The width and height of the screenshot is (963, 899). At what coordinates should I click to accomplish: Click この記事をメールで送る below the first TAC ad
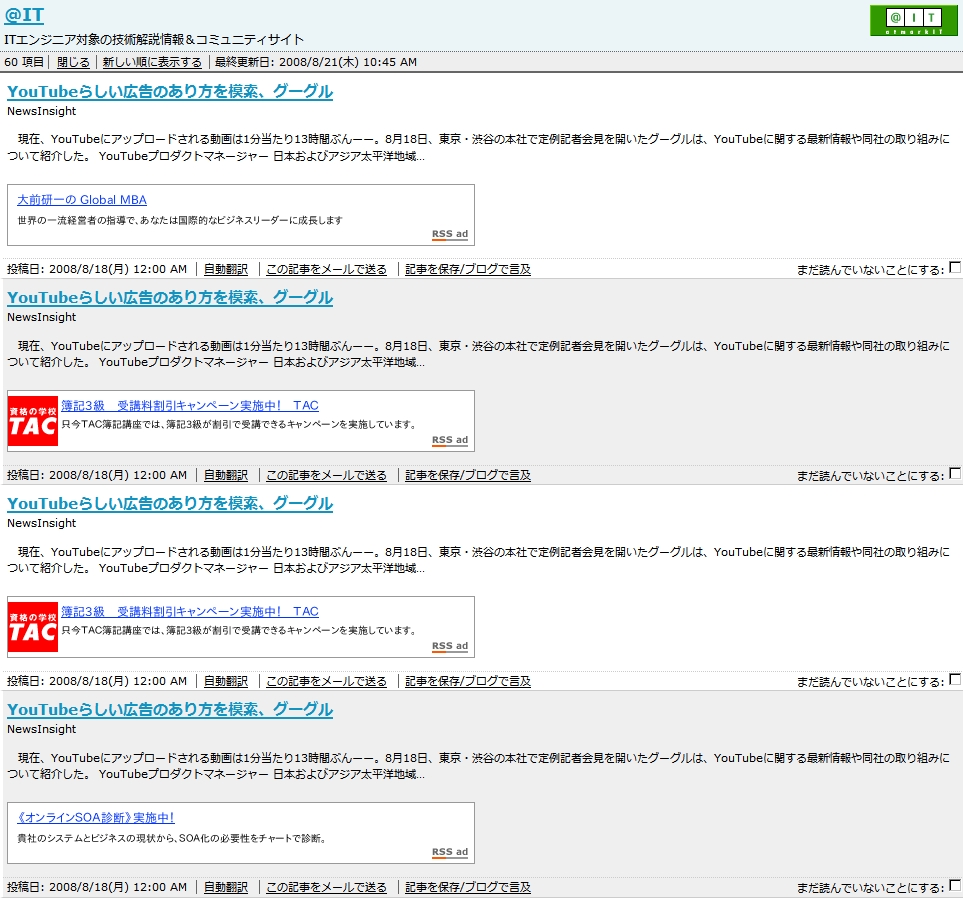[x=327, y=475]
